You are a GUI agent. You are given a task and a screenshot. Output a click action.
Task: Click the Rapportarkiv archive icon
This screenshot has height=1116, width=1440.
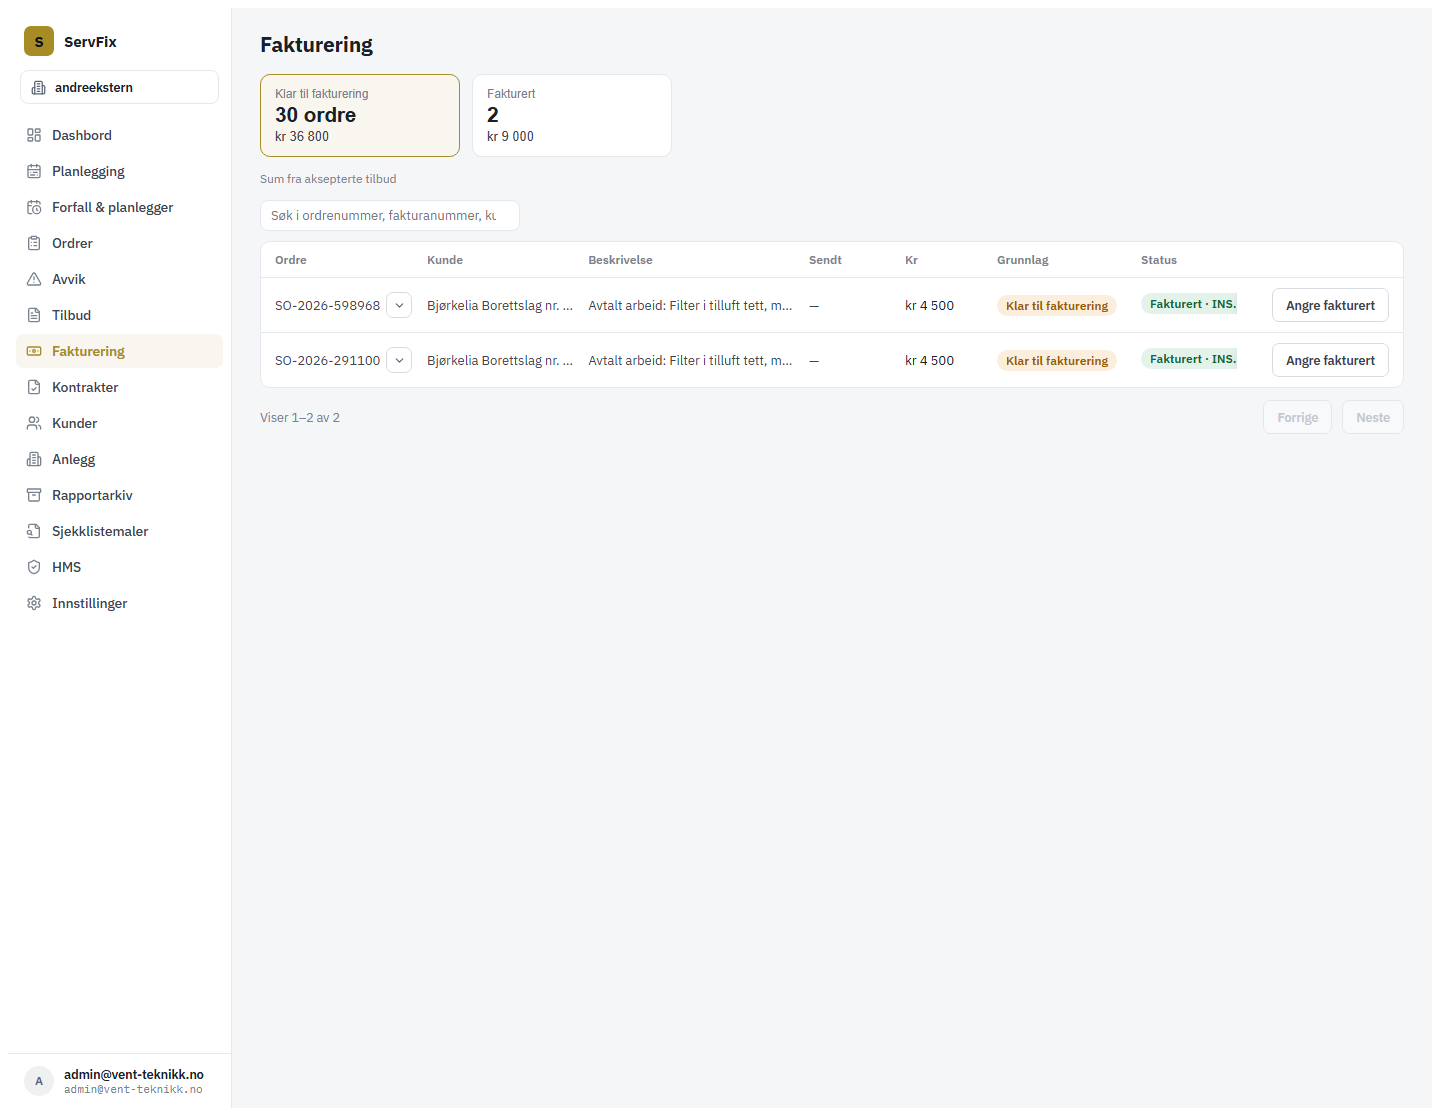[x=34, y=495]
